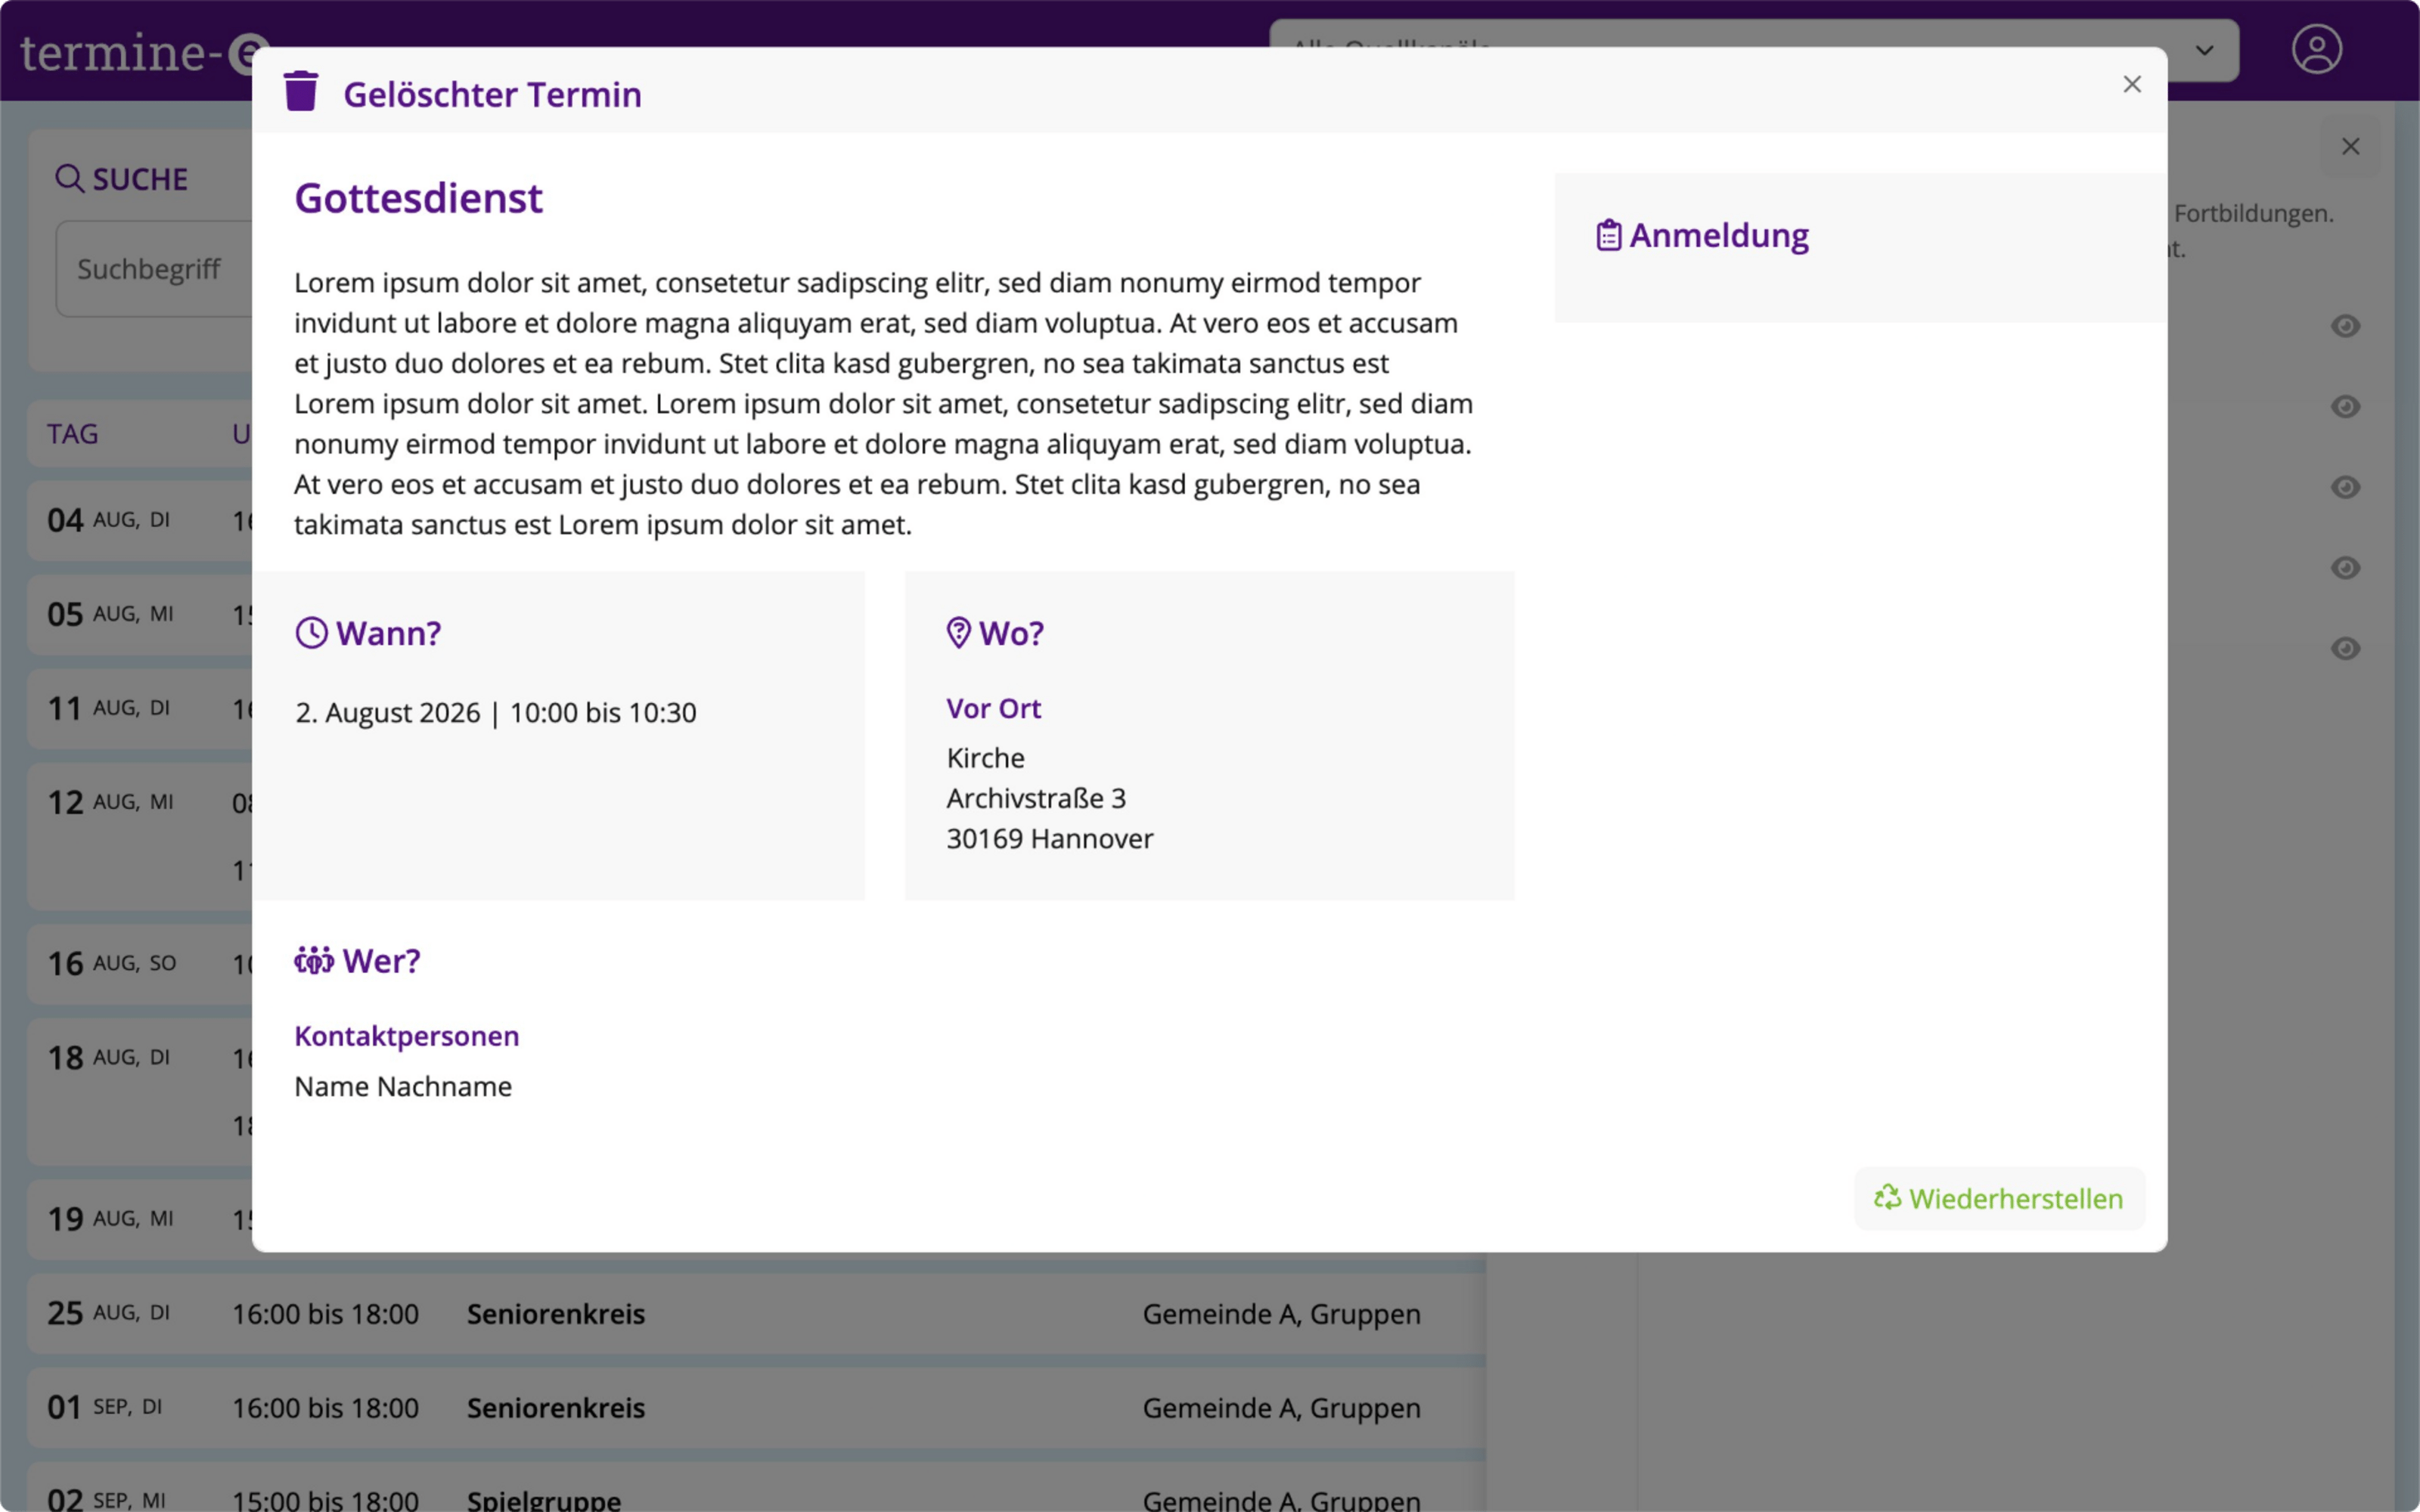Click the trash icon beside Gelöschter Termin
This screenshot has width=2420, height=1512.
(300, 91)
